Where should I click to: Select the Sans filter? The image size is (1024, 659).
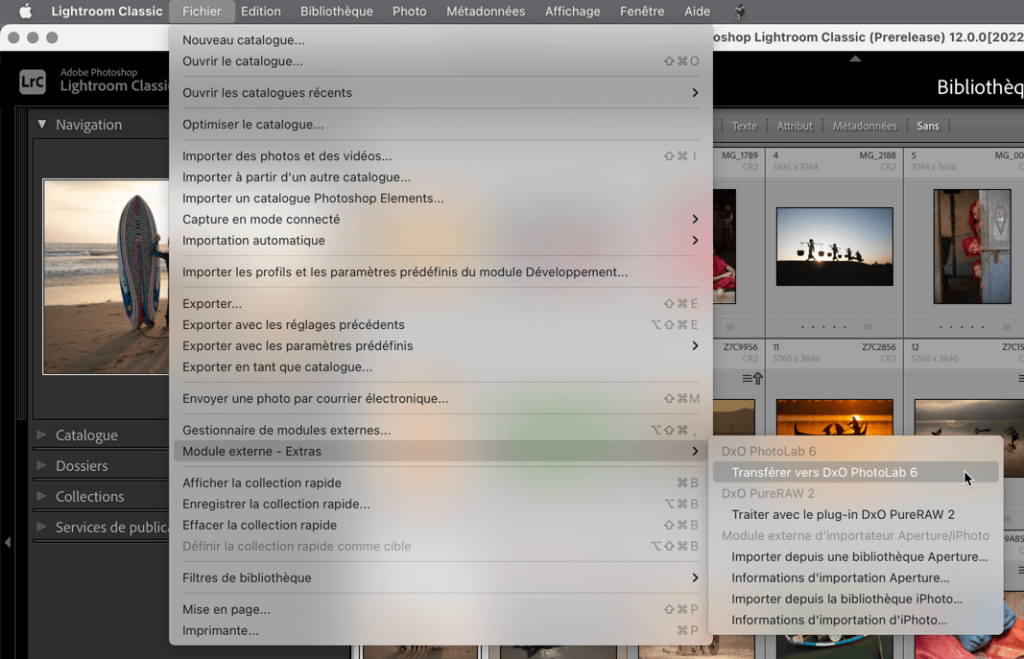pos(927,126)
